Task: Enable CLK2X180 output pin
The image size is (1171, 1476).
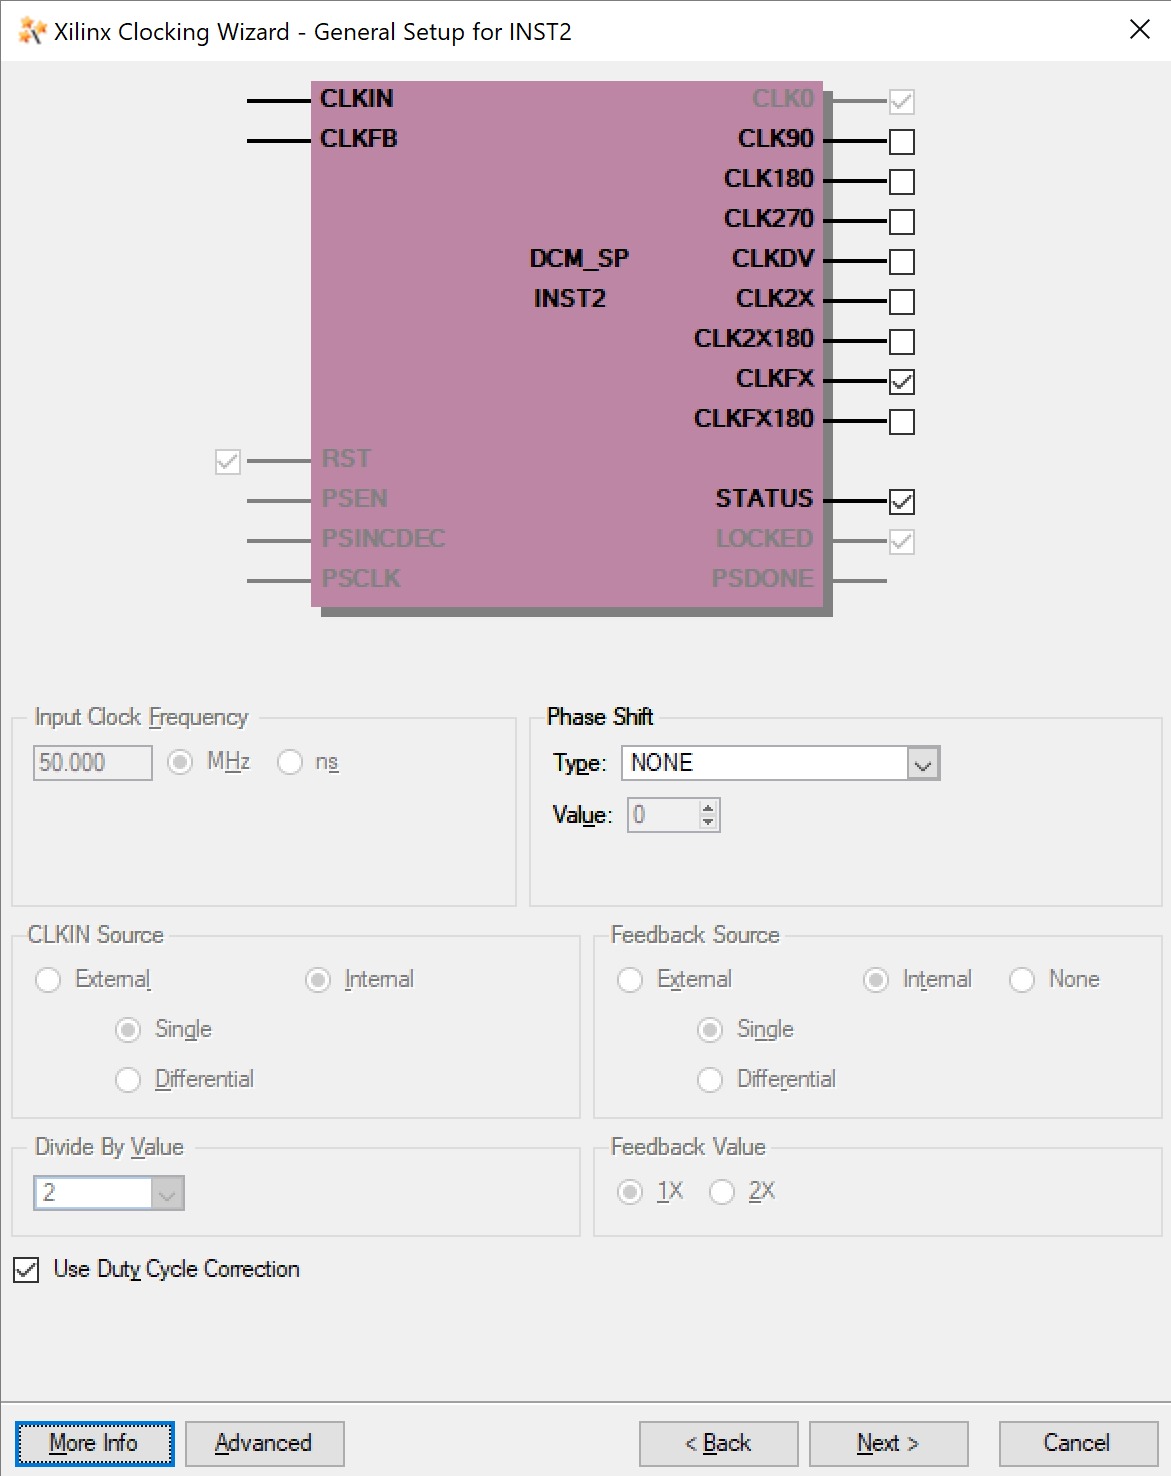Action: pos(901,342)
